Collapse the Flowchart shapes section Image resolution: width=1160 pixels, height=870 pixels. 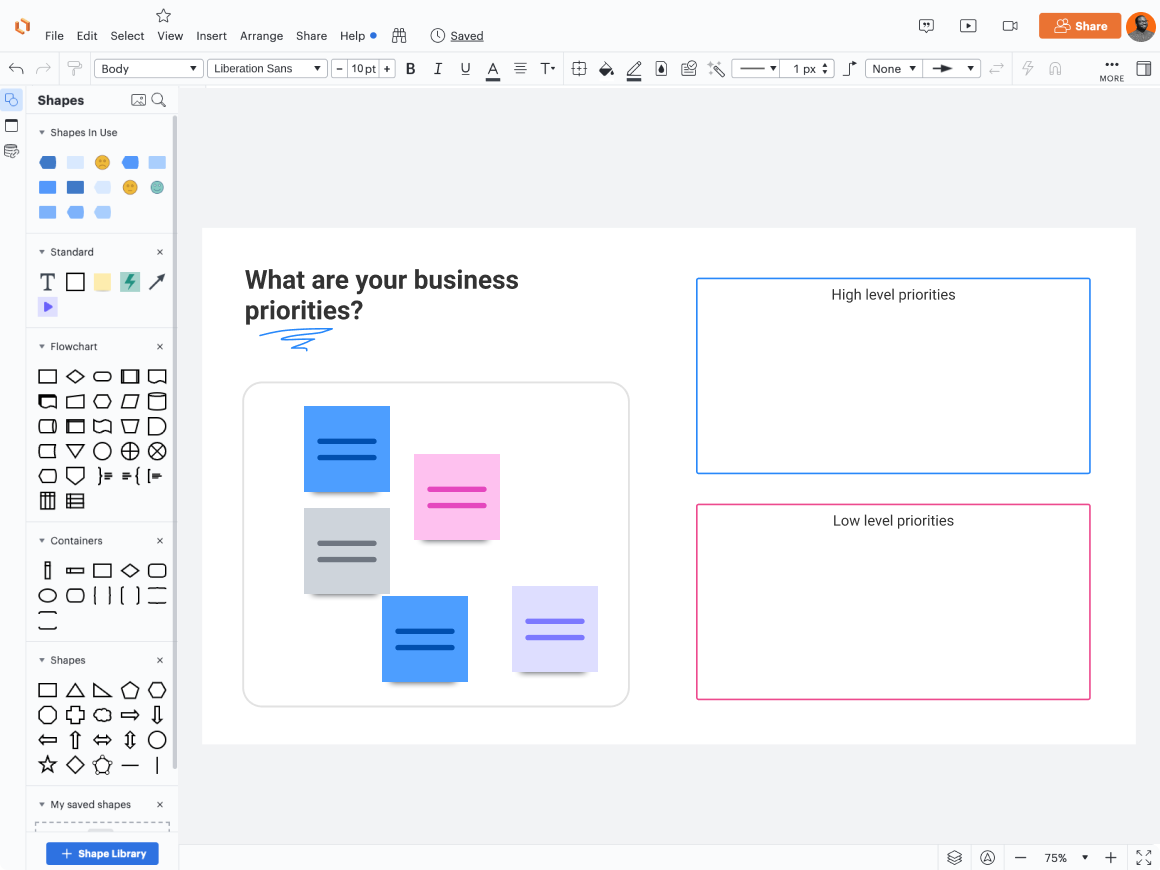(x=42, y=347)
